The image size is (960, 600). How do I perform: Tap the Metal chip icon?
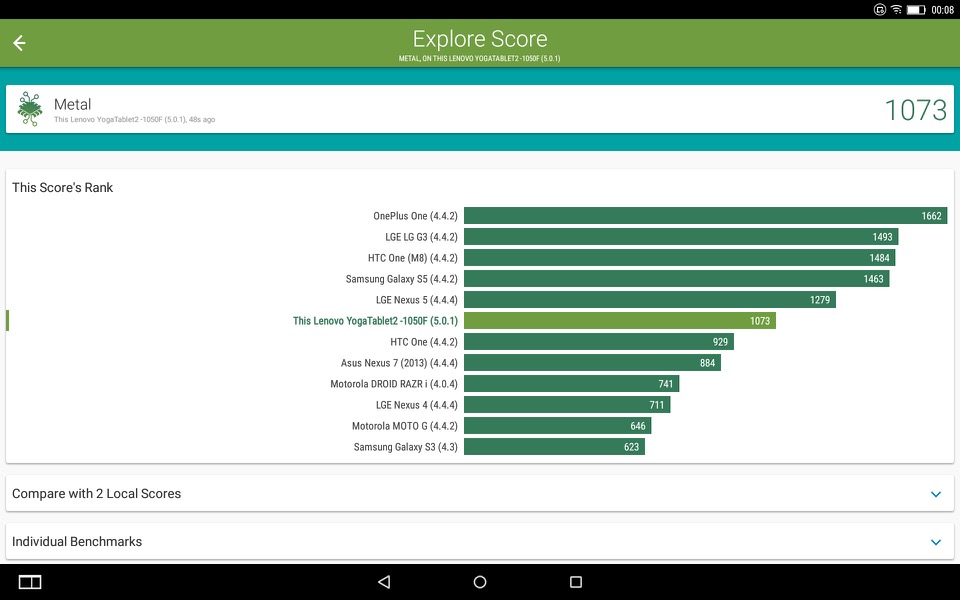pyautogui.click(x=29, y=109)
